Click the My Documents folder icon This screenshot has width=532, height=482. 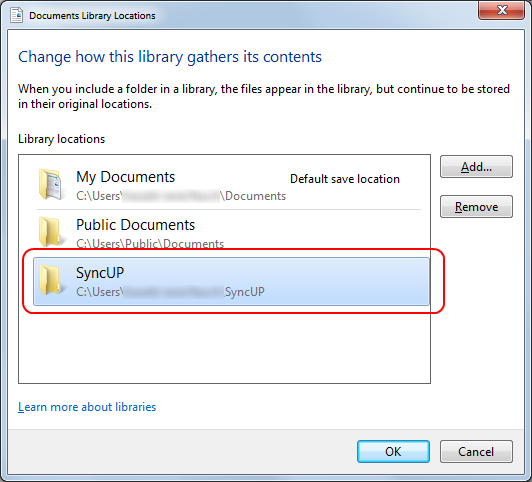click(x=51, y=185)
